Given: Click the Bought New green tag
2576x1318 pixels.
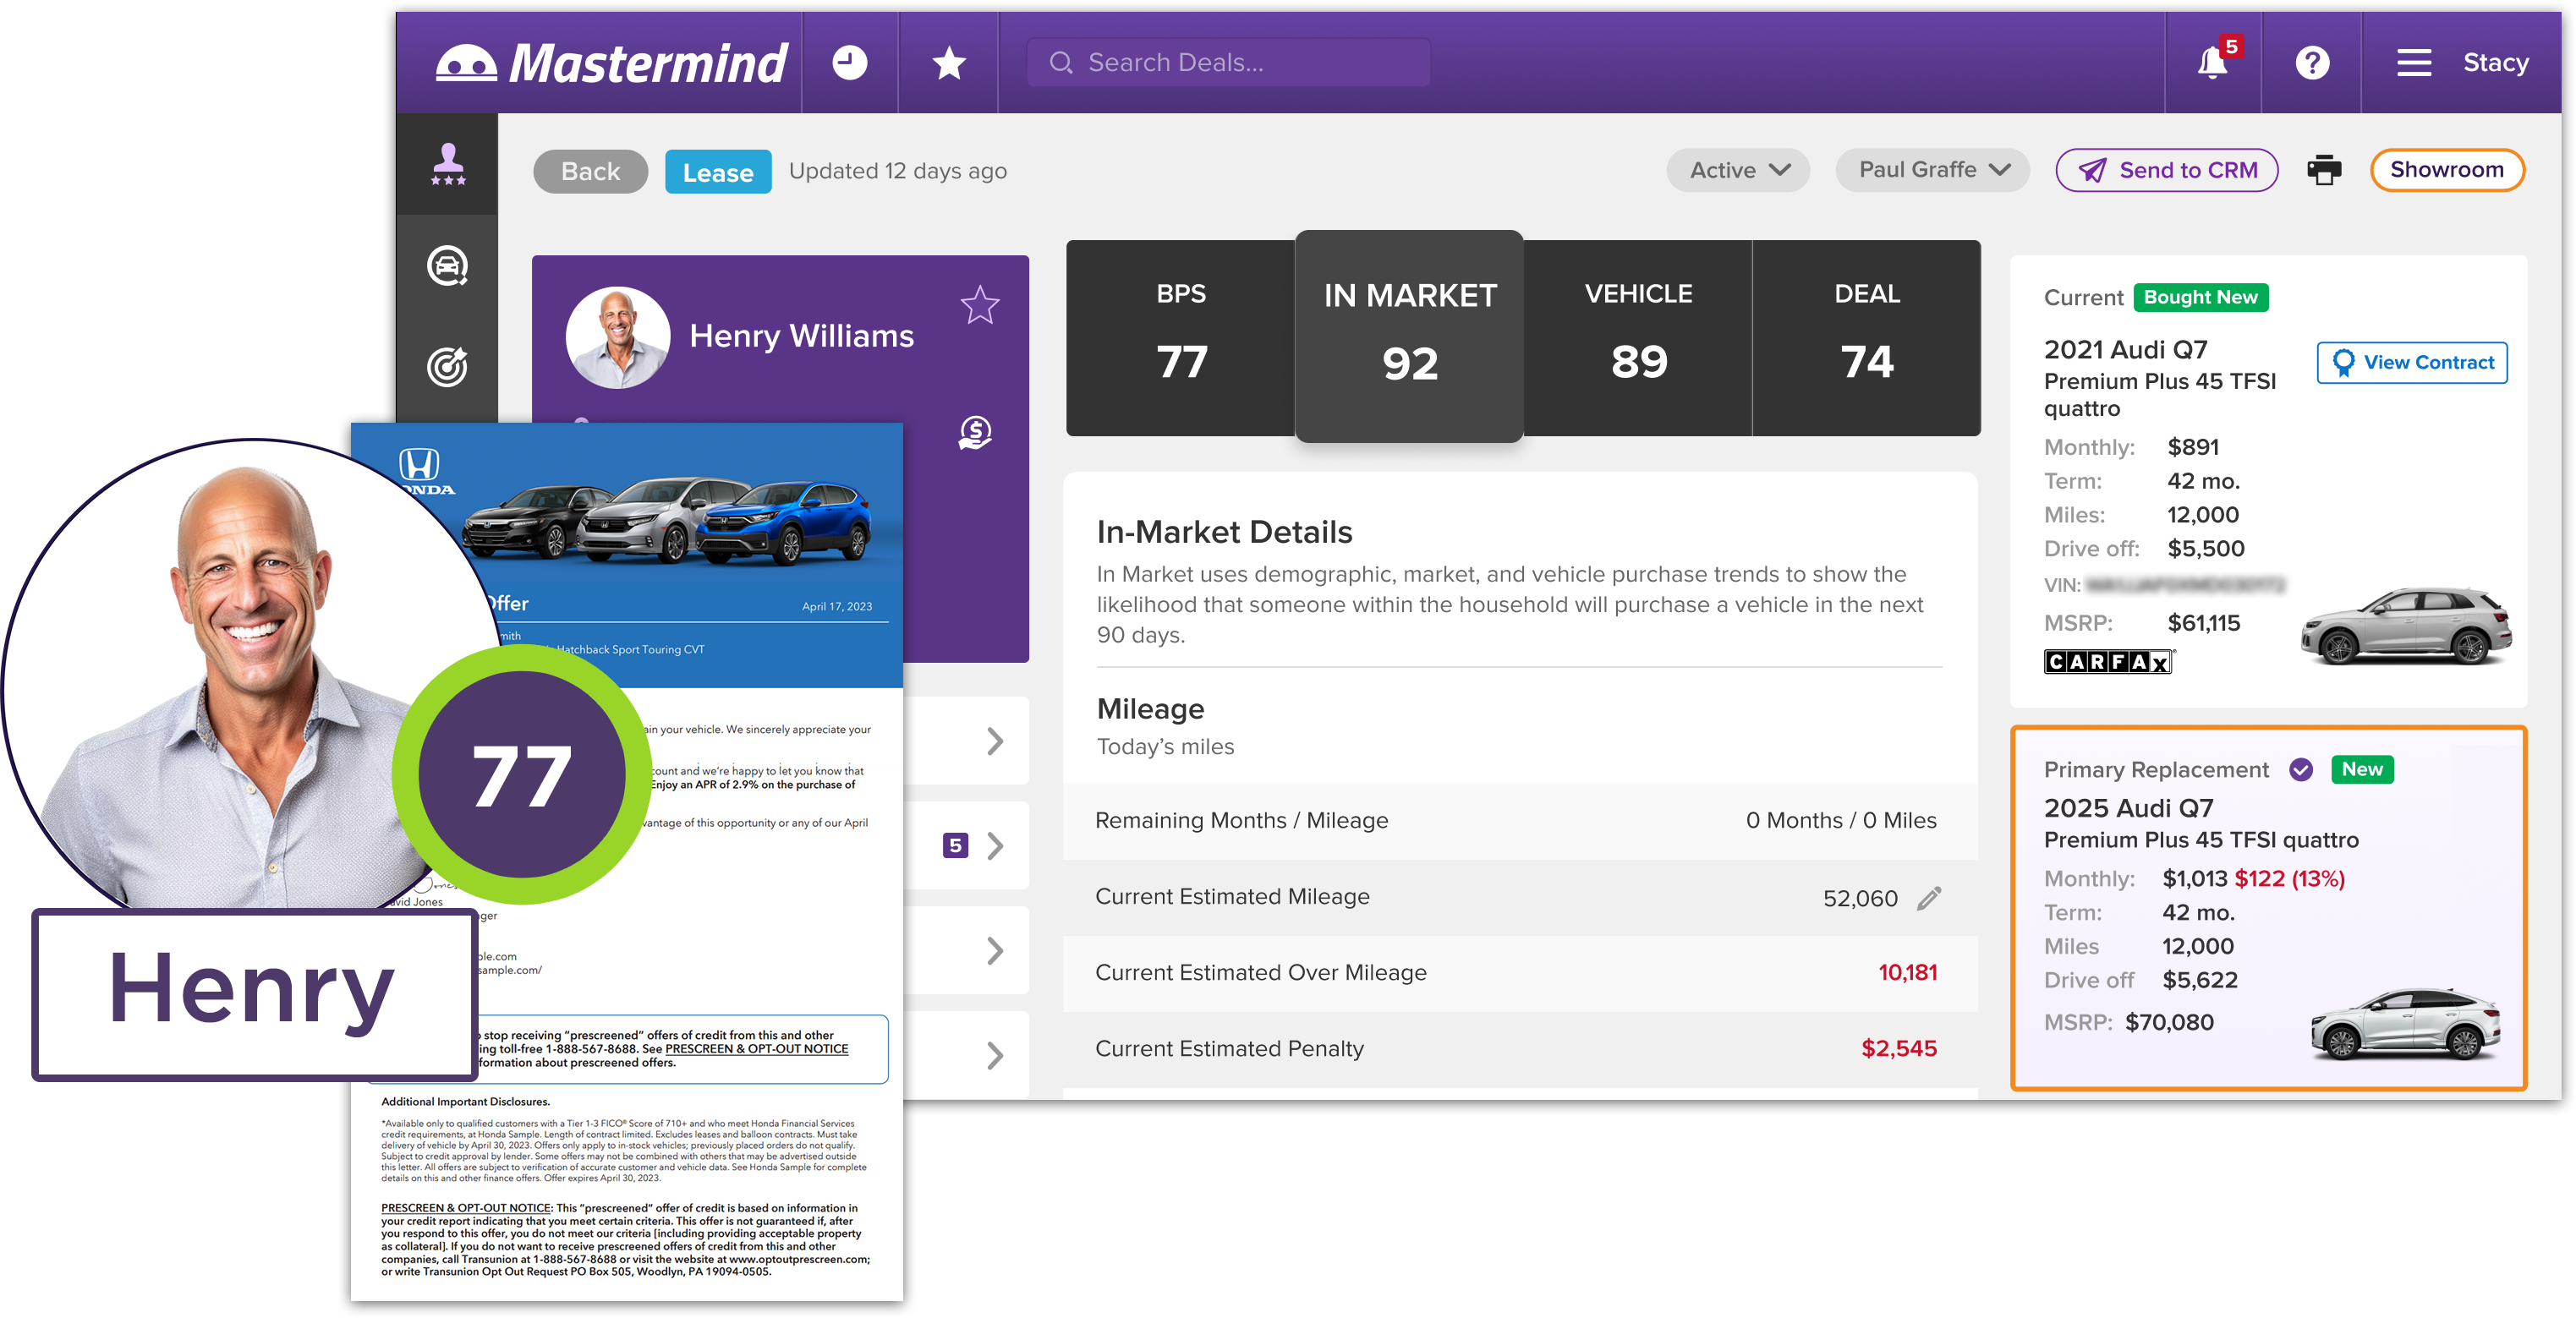Looking at the screenshot, I should (x=2200, y=298).
